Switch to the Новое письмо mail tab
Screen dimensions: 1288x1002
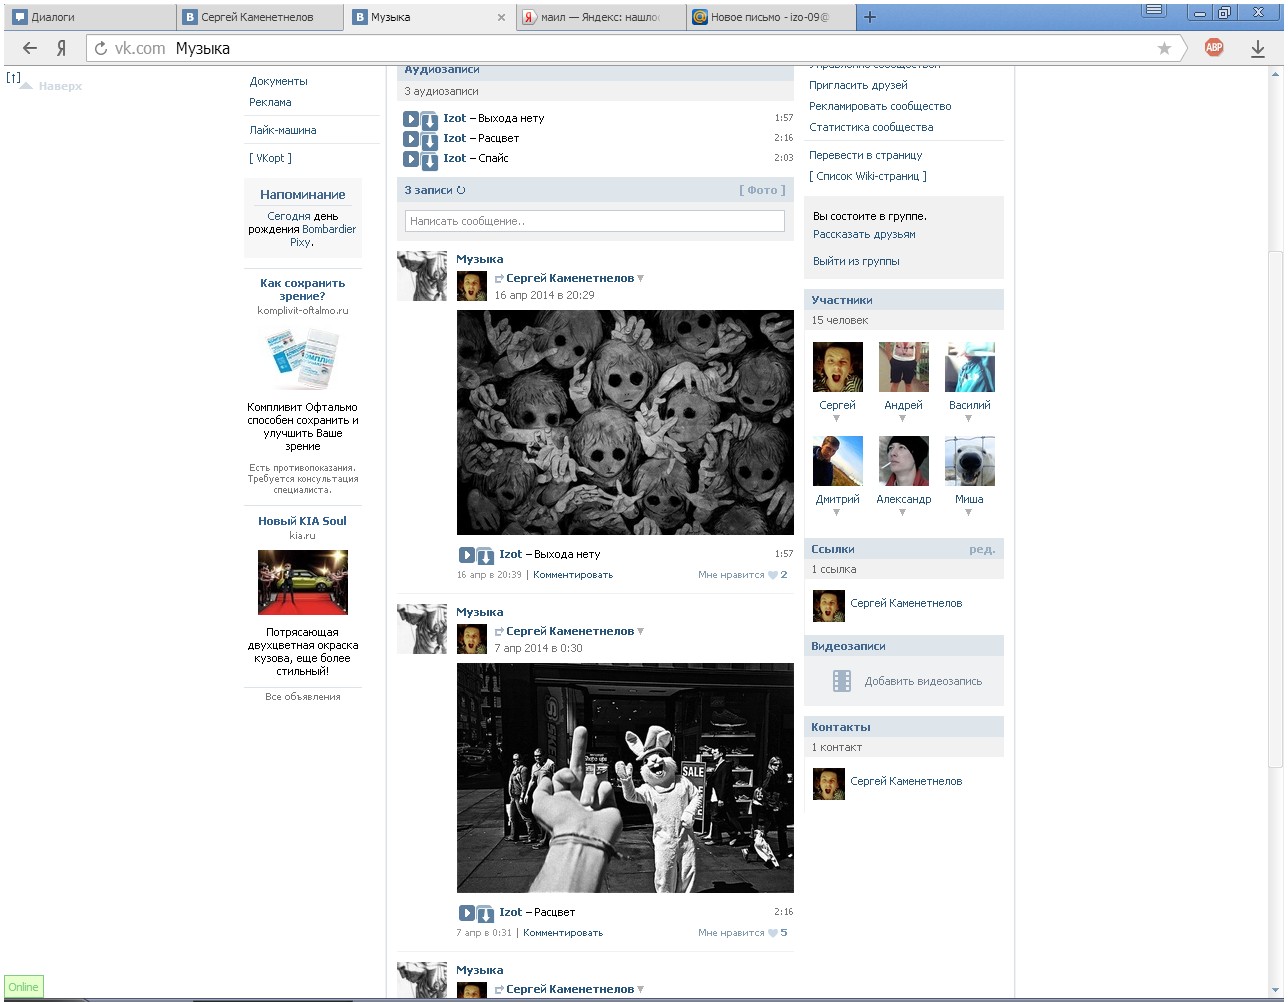click(771, 17)
